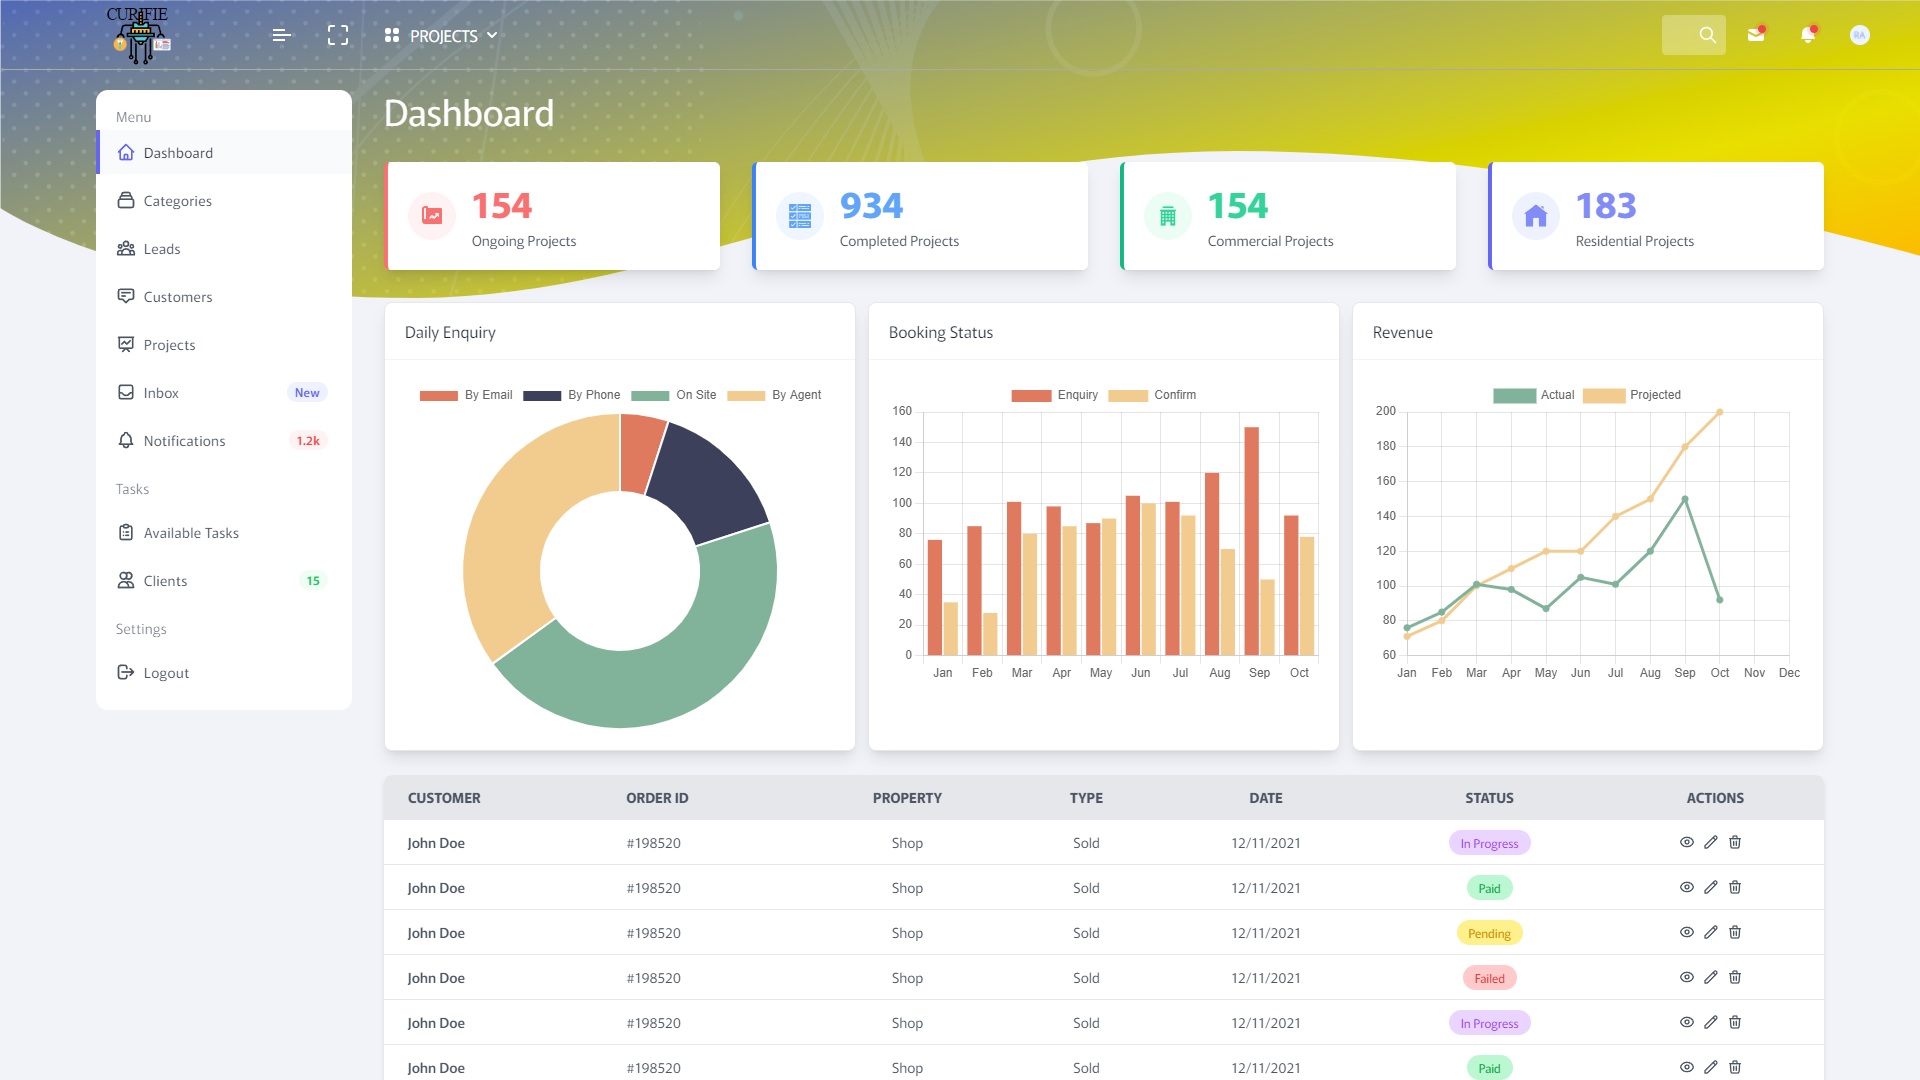Sort table by PROPERTY column header
The width and height of the screenshot is (1920, 1080).
(x=907, y=798)
